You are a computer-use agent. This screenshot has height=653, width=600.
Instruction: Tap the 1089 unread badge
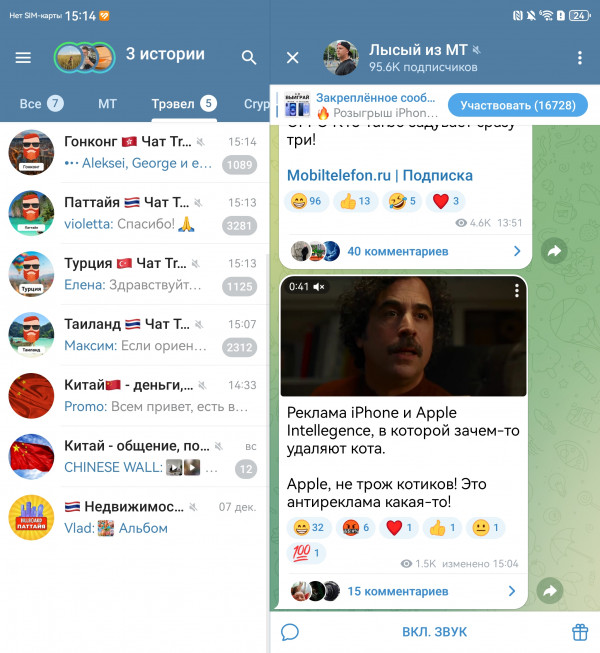(239, 165)
